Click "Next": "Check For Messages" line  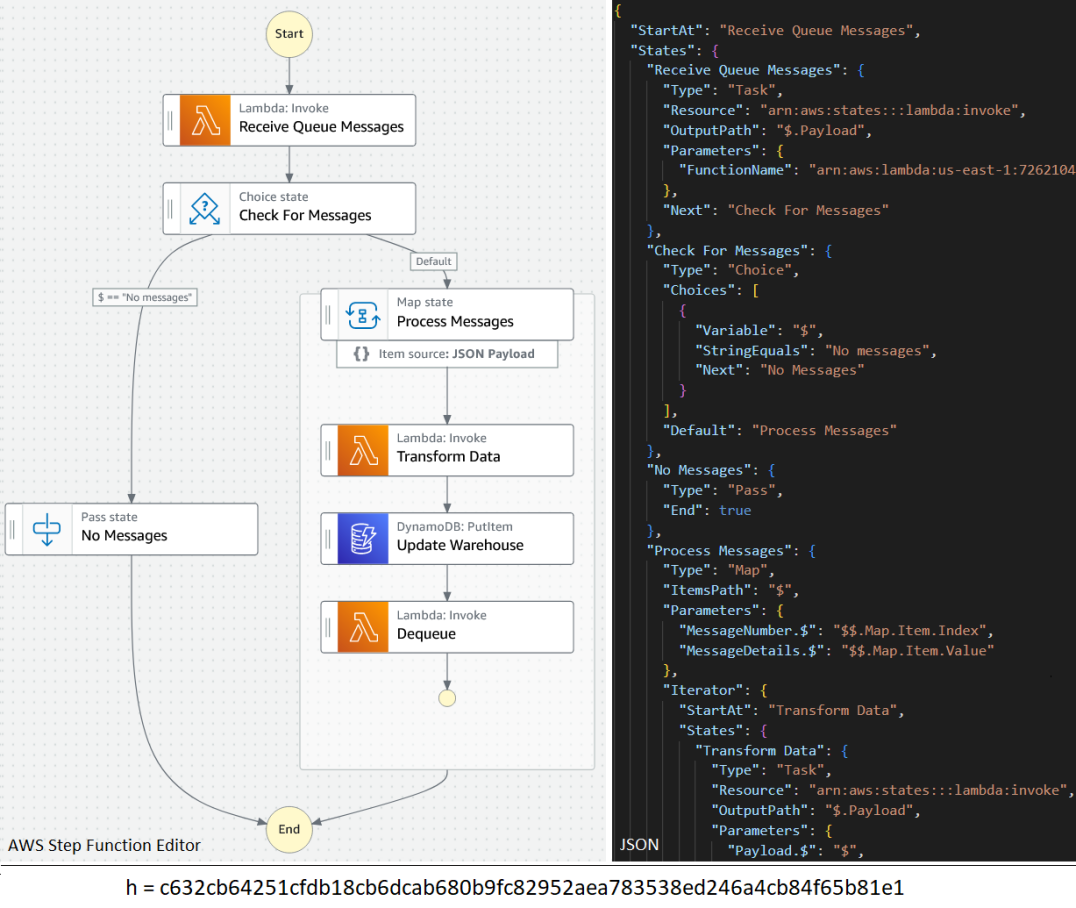[775, 211]
